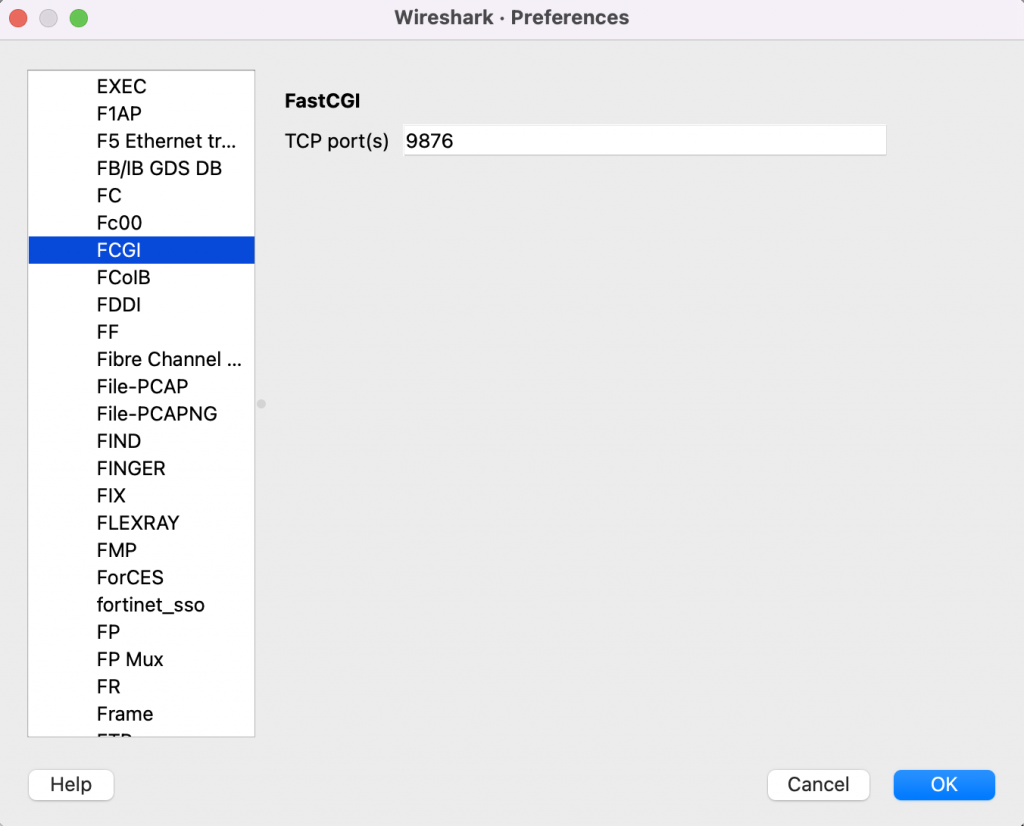Select Frame in the protocol list

142,714
